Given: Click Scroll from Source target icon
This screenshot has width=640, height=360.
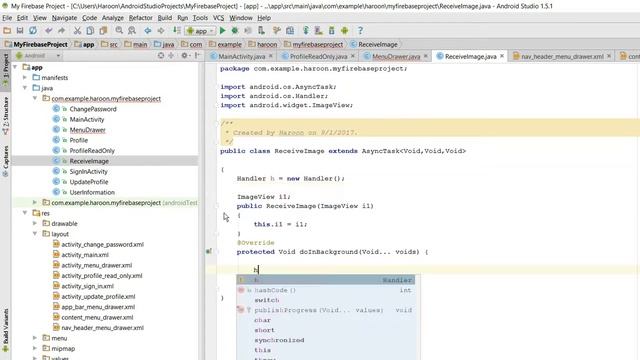Looking at the screenshot, I should tap(161, 56).
